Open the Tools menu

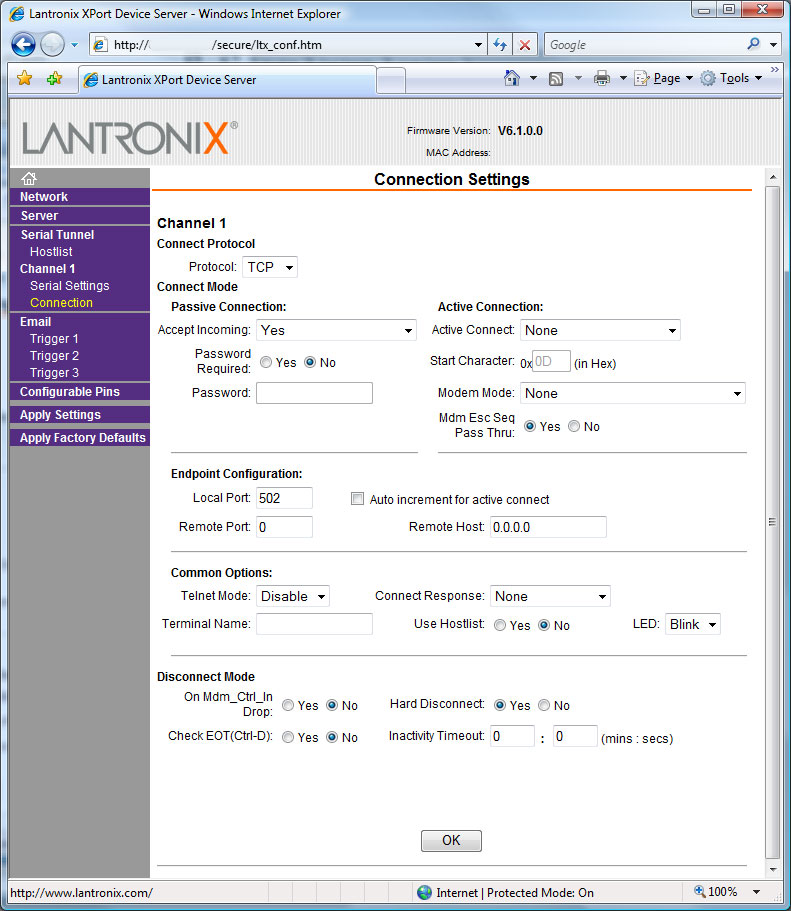tap(732, 78)
